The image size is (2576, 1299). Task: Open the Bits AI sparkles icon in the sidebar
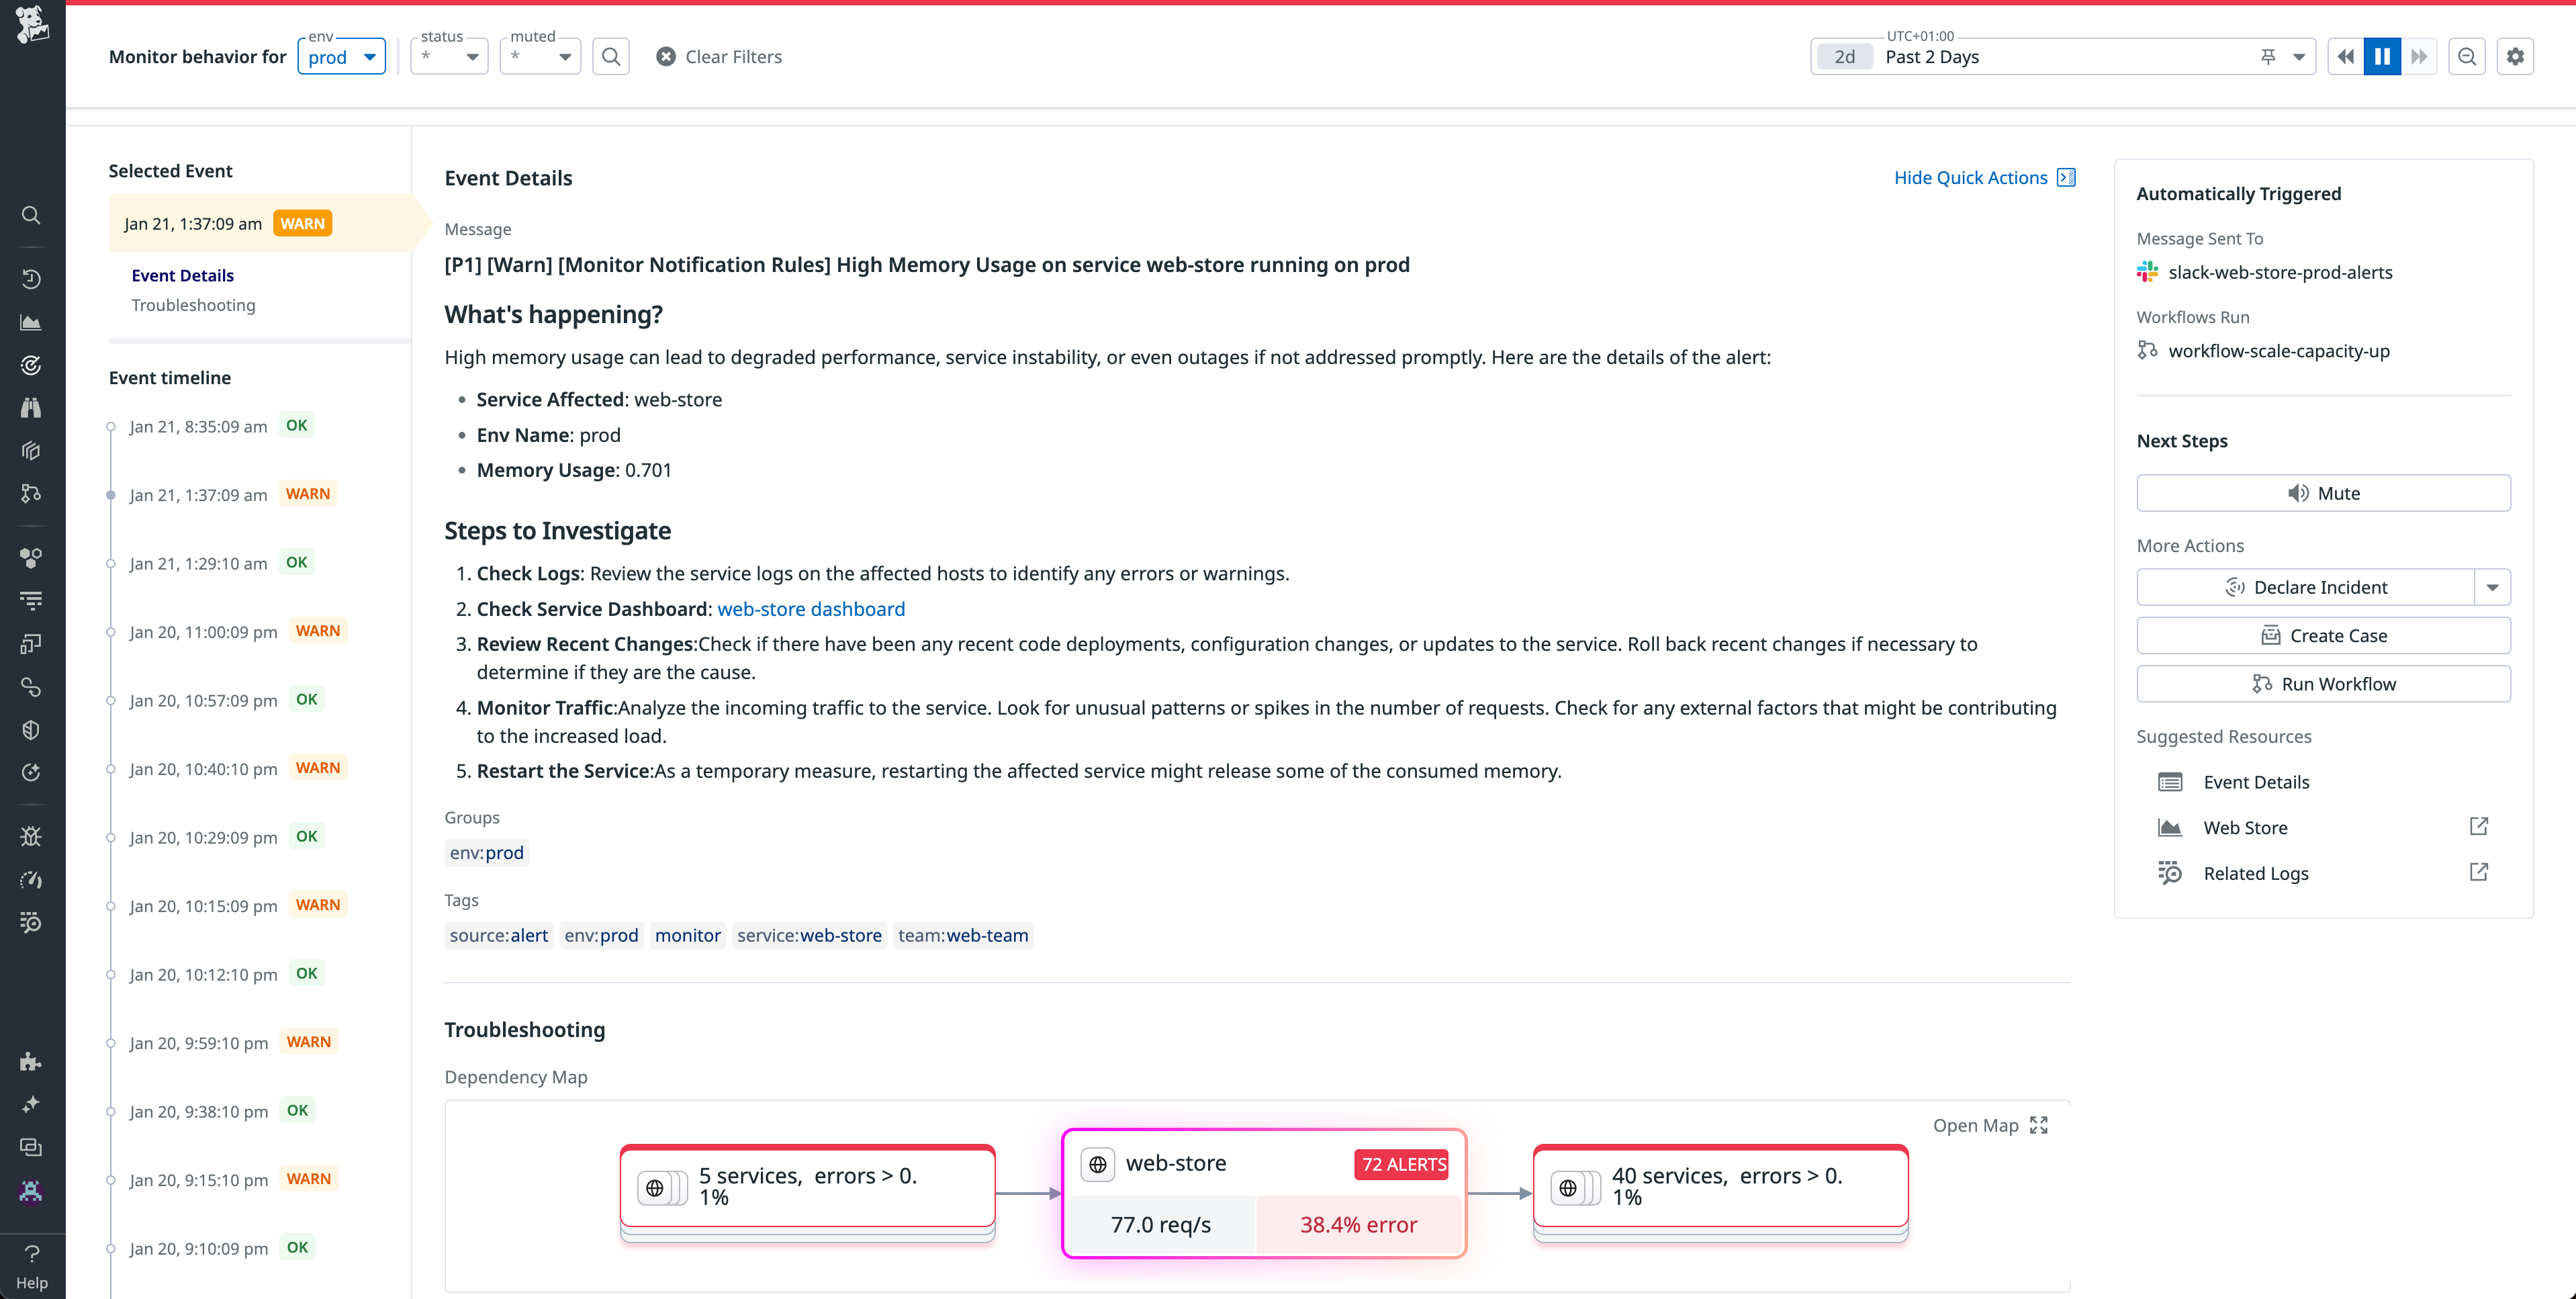(31, 1104)
